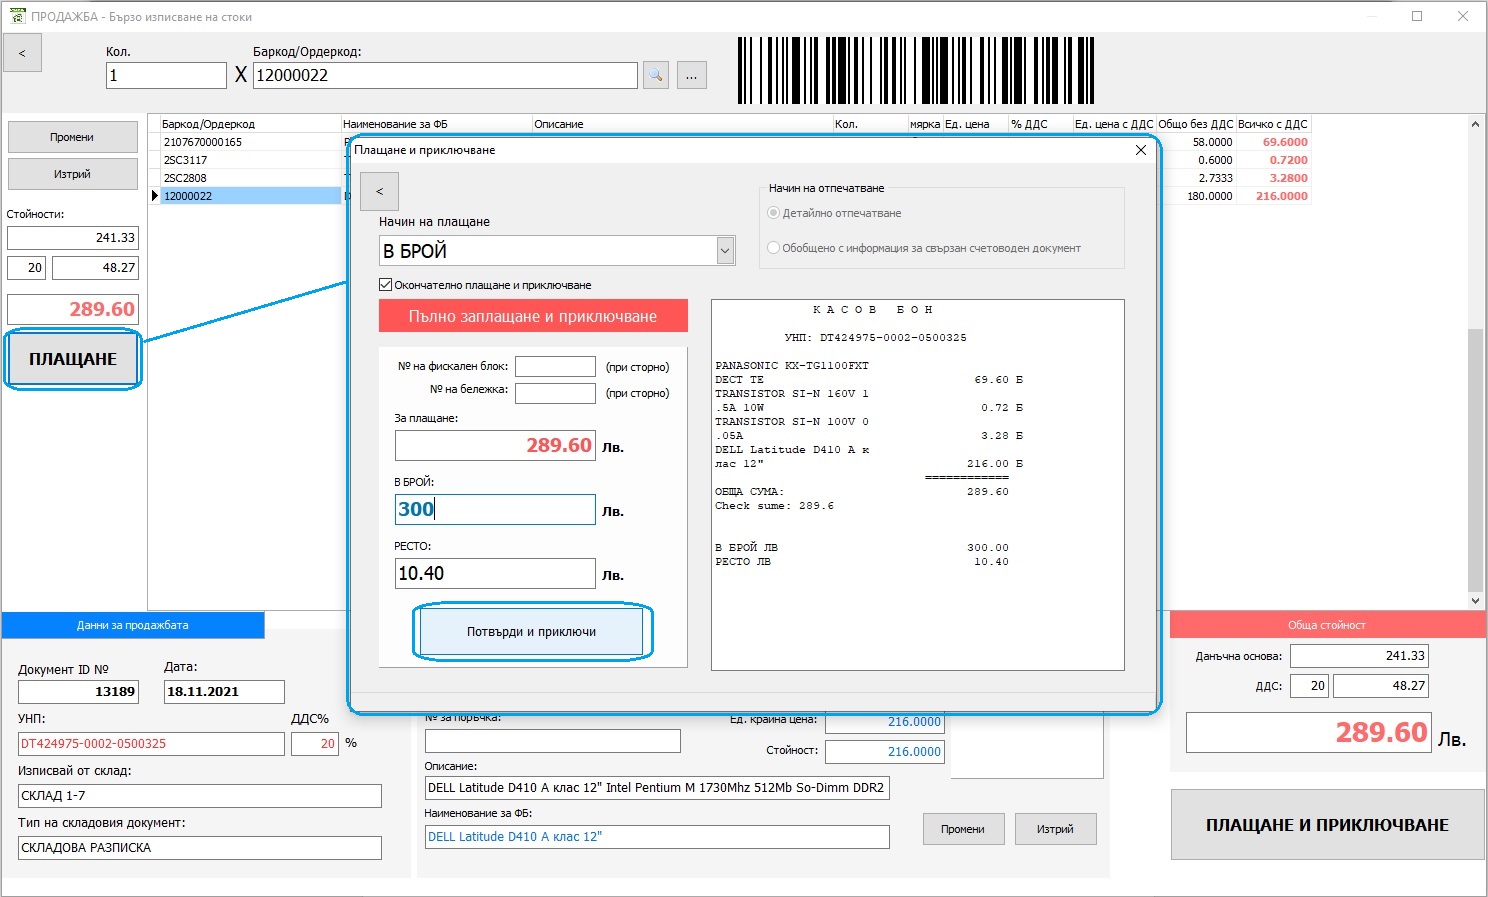This screenshot has width=1488, height=897.
Task: Click the Данни за продажбата tab header
Action: pos(133,625)
